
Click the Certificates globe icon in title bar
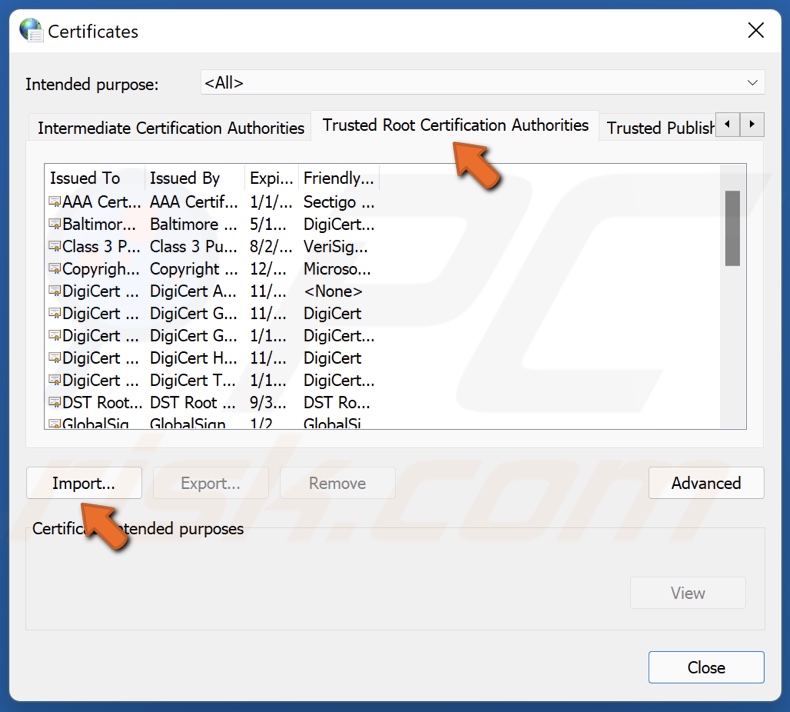[31, 30]
